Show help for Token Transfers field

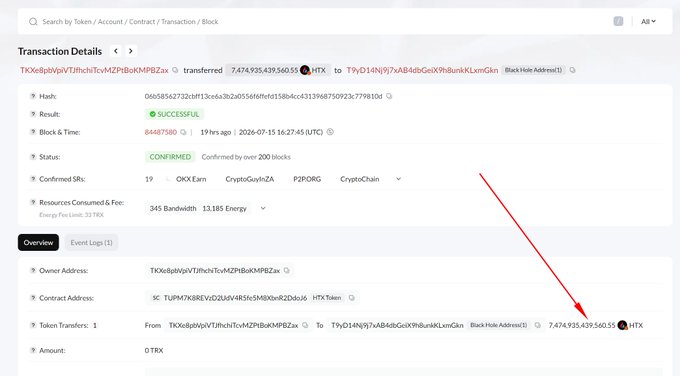tap(33, 325)
